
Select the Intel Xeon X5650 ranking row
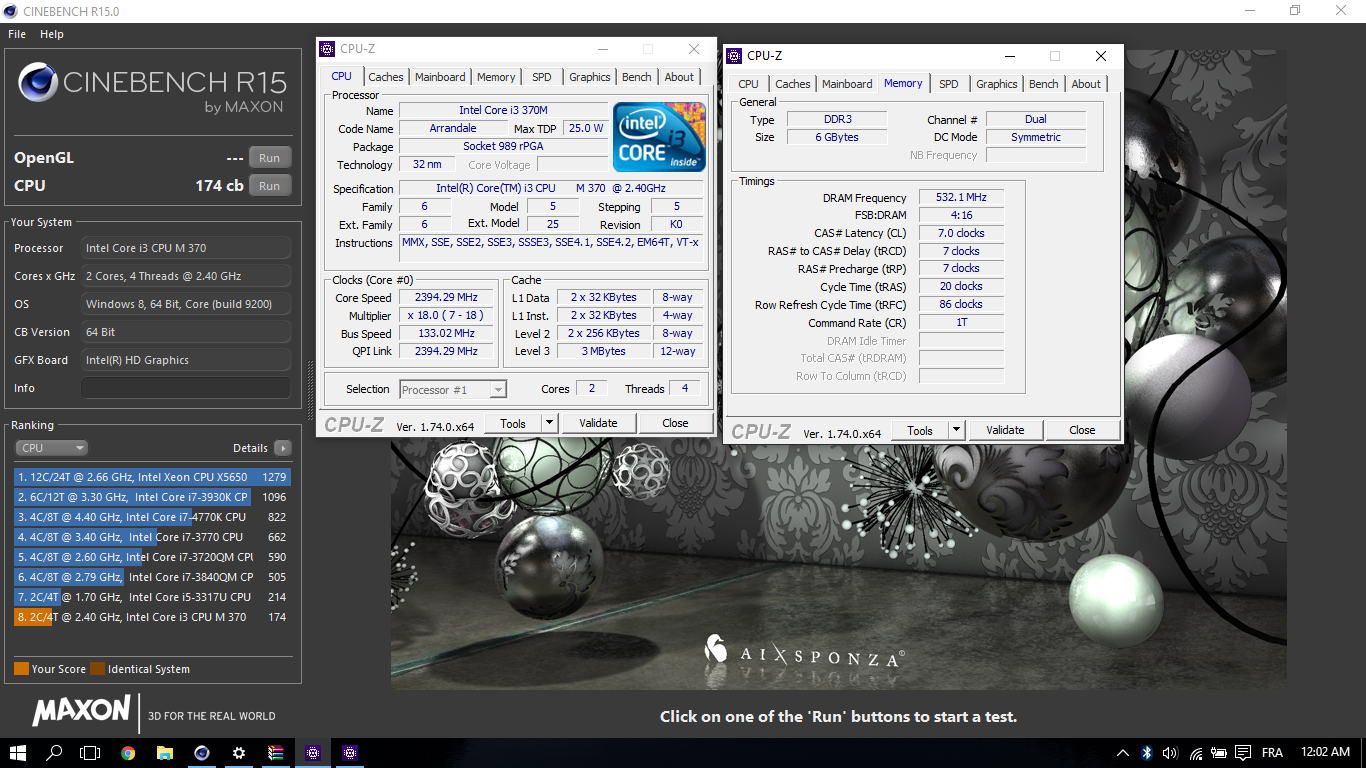152,477
